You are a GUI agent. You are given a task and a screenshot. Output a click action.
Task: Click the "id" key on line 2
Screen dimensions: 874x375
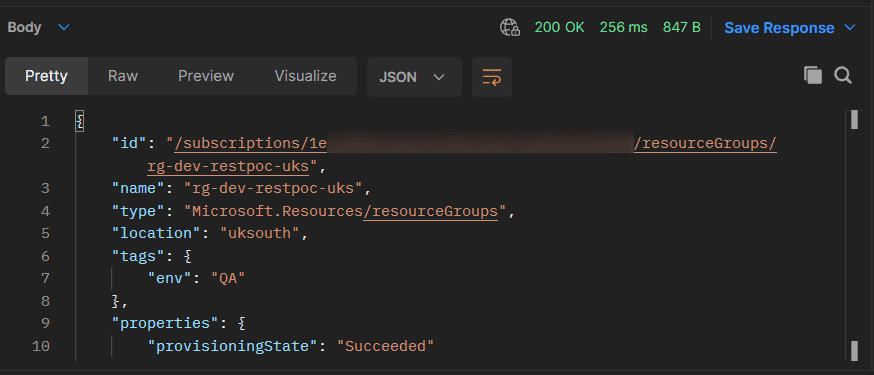tap(130, 144)
